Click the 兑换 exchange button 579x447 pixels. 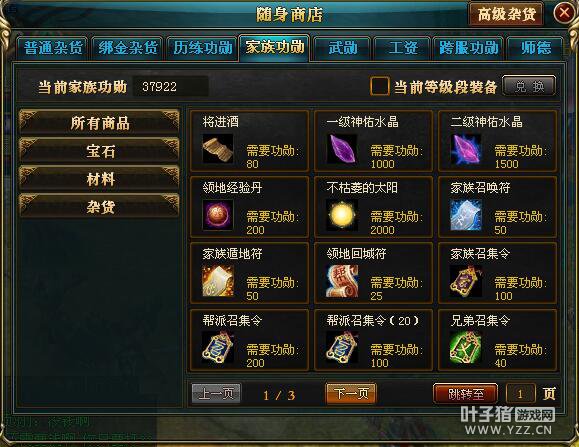(x=529, y=86)
